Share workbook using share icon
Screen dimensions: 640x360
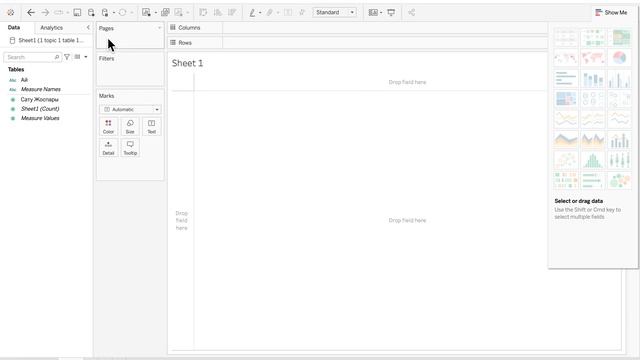pos(411,13)
